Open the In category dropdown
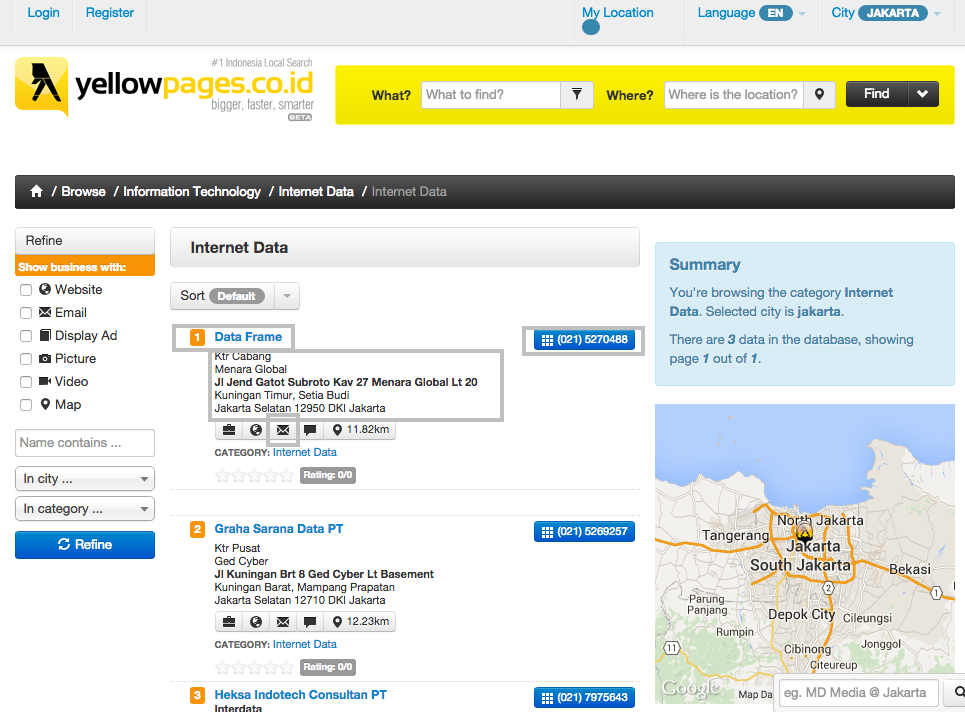965x712 pixels. click(85, 509)
